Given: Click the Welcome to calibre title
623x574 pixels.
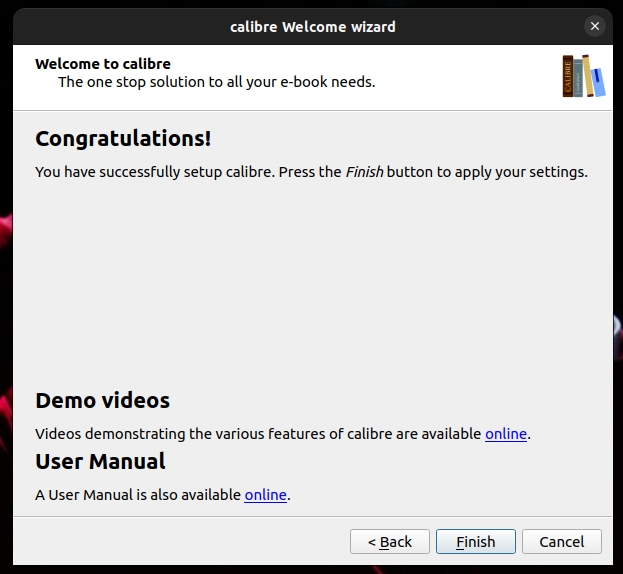Looking at the screenshot, I should click(103, 64).
